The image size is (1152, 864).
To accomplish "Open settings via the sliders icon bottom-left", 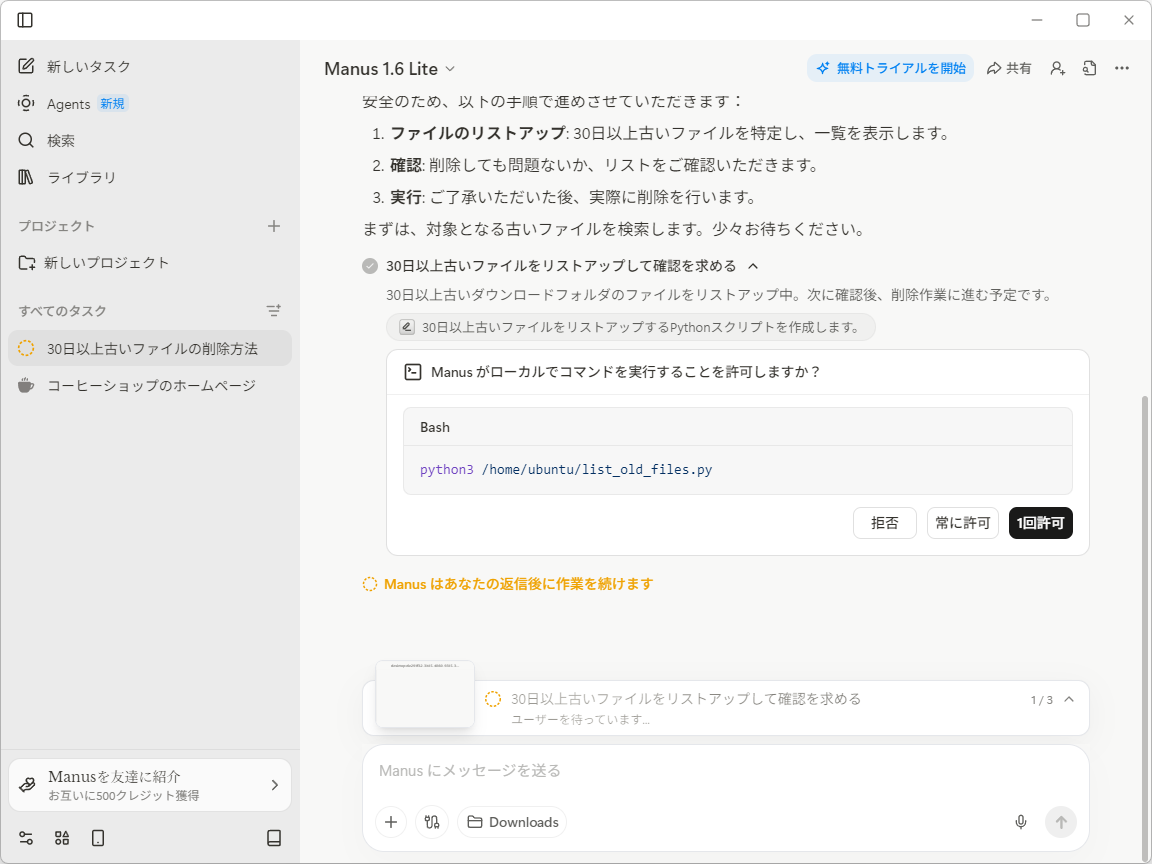I will pyautogui.click(x=25, y=838).
